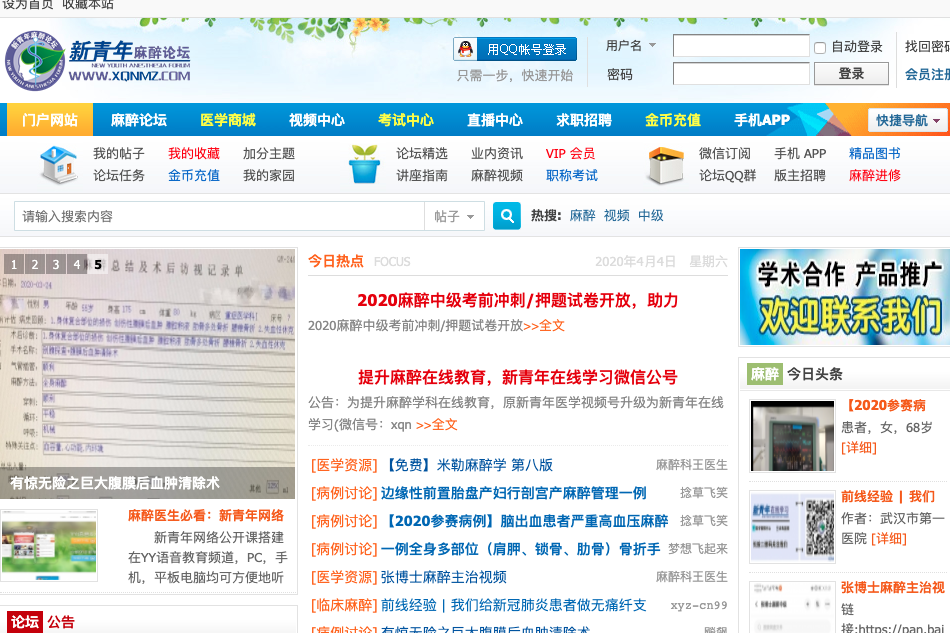Open post 张博士麻醉主治视频 in list
This screenshot has height=633, width=950.
(x=443, y=577)
